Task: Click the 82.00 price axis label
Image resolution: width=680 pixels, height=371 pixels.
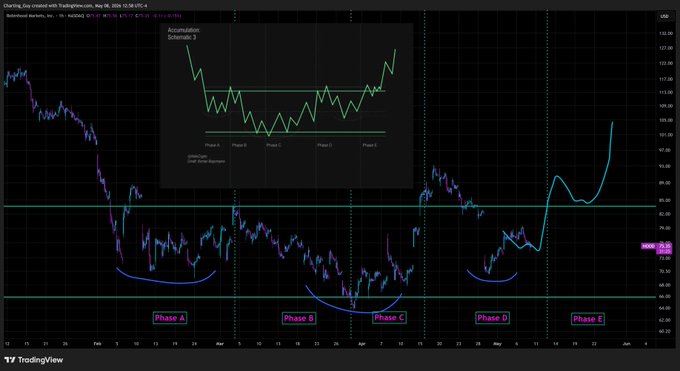Action: pyautogui.click(x=666, y=214)
